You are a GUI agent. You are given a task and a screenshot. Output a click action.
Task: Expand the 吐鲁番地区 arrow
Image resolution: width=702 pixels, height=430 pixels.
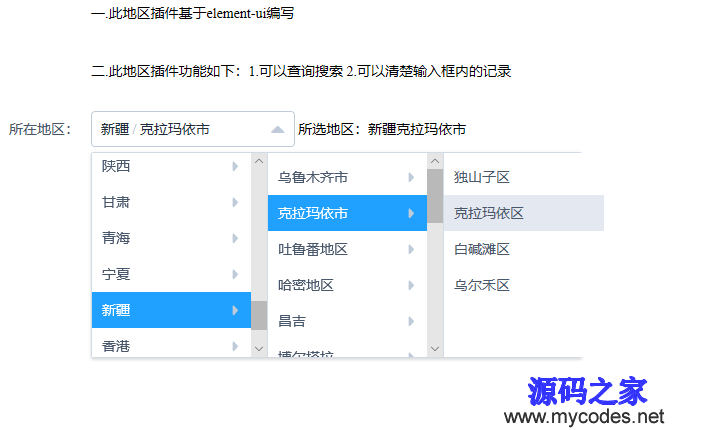pyautogui.click(x=411, y=249)
